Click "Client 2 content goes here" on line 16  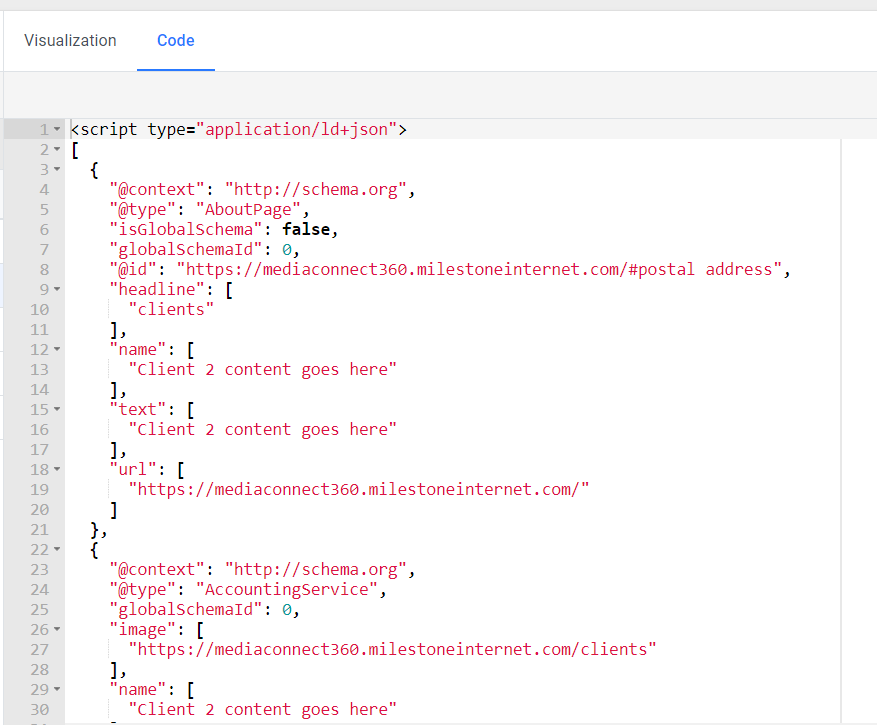point(262,430)
